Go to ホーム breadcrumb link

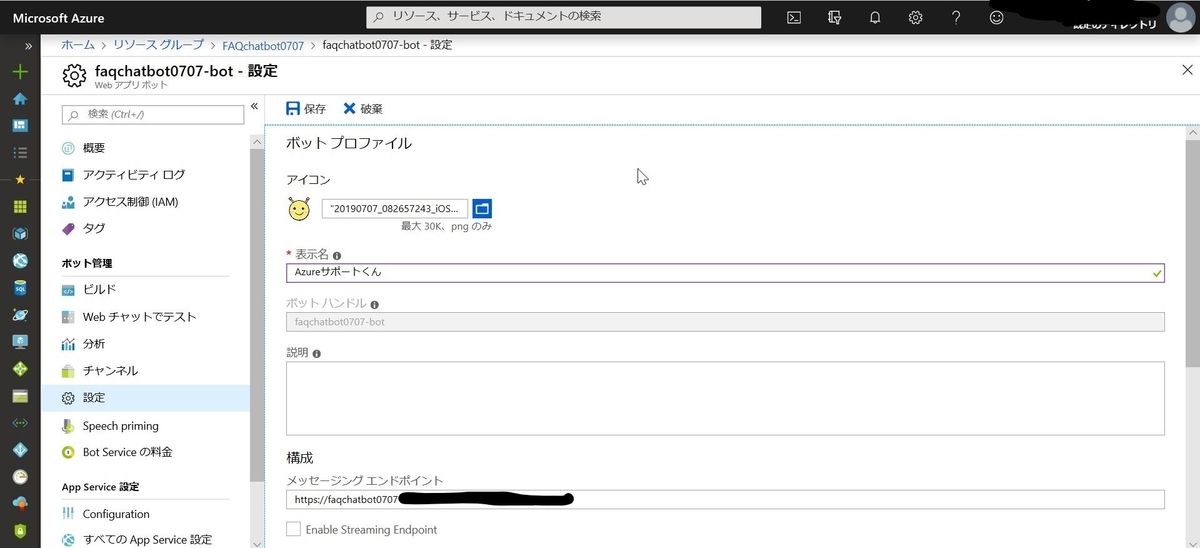pos(78,45)
